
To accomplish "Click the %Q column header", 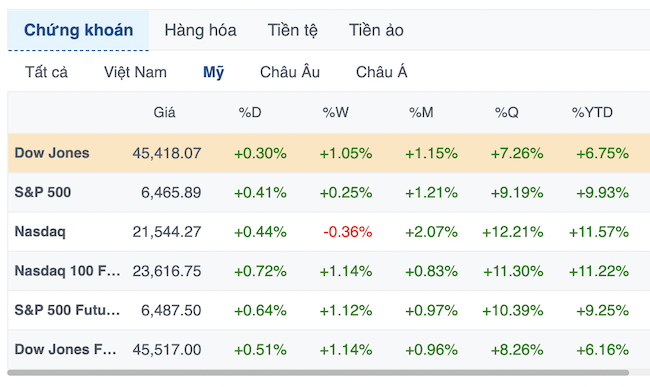I will pyautogui.click(x=507, y=112).
